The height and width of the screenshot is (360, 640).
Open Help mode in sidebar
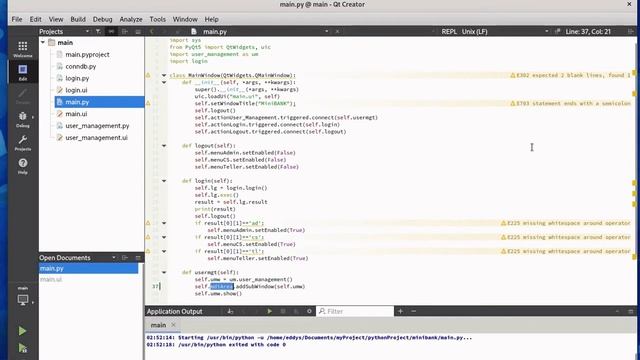tap(23, 166)
